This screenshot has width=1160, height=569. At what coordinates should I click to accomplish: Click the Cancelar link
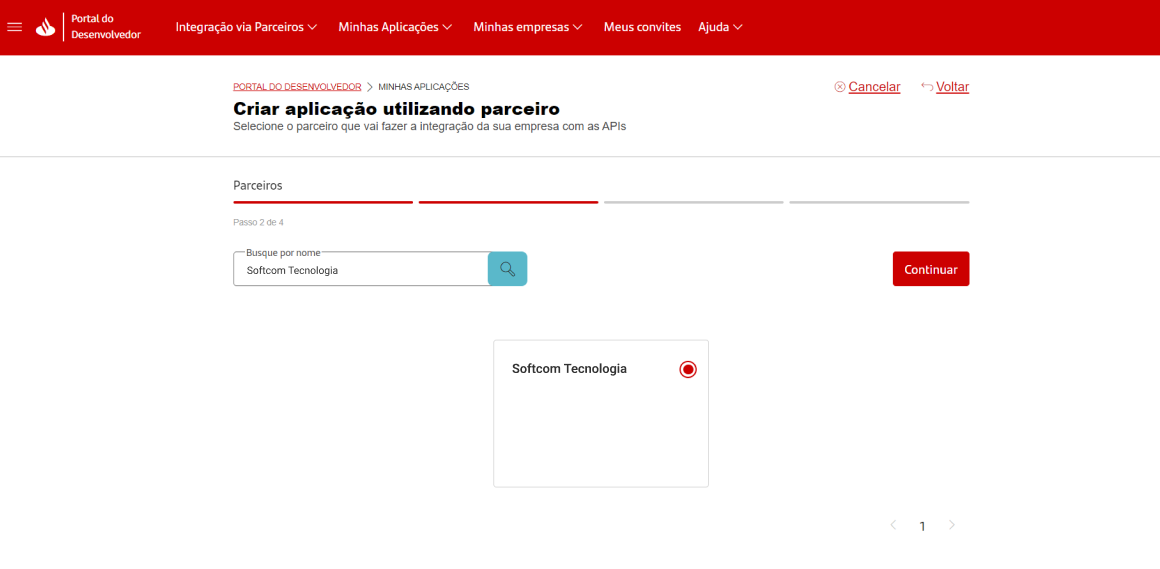coord(874,87)
